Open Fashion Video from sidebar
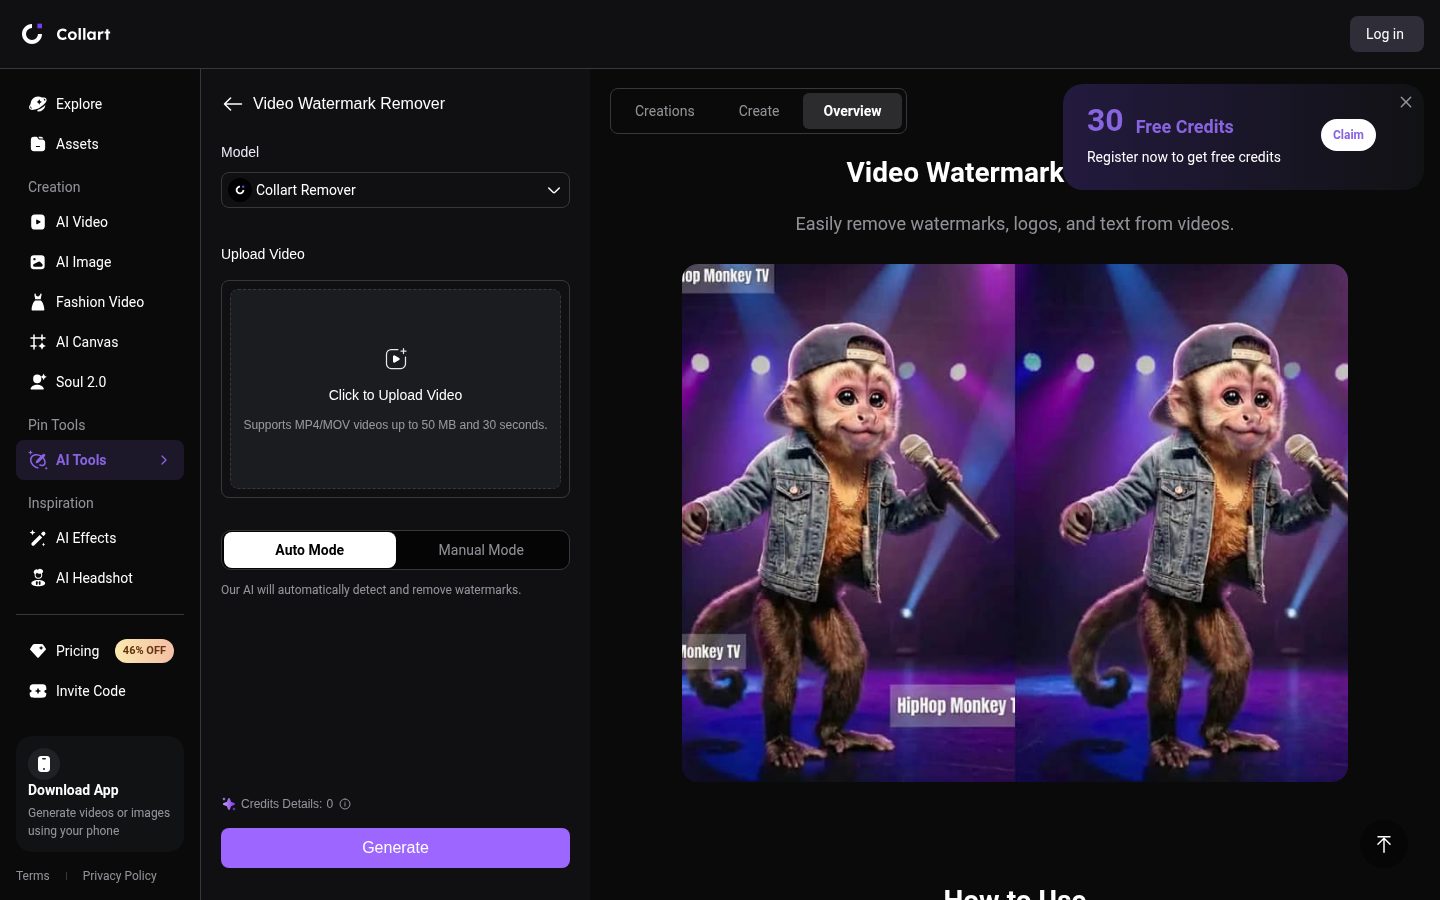 click(100, 302)
